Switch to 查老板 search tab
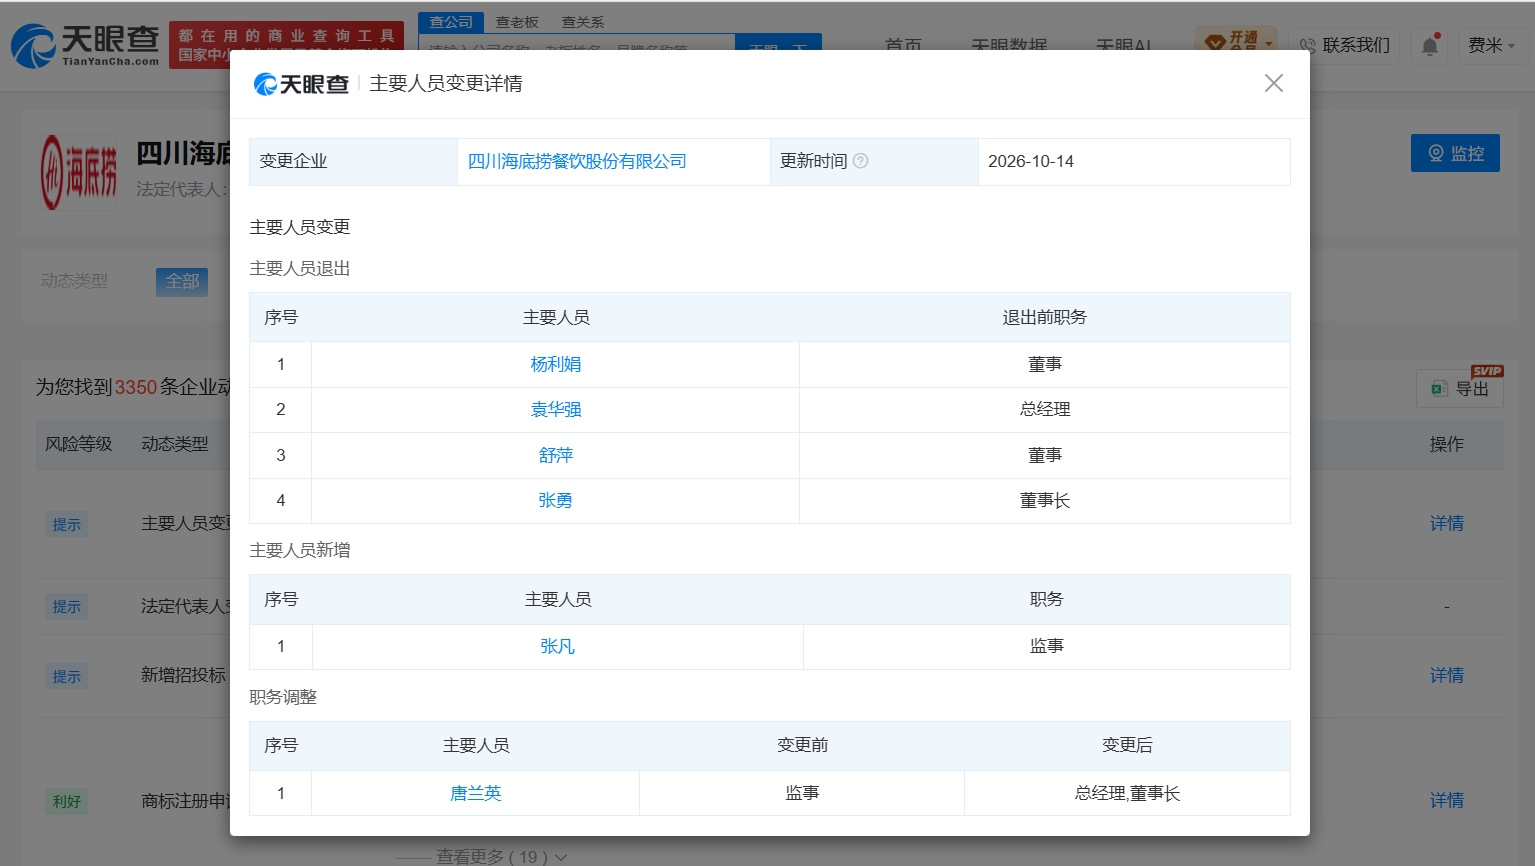 coord(517,21)
